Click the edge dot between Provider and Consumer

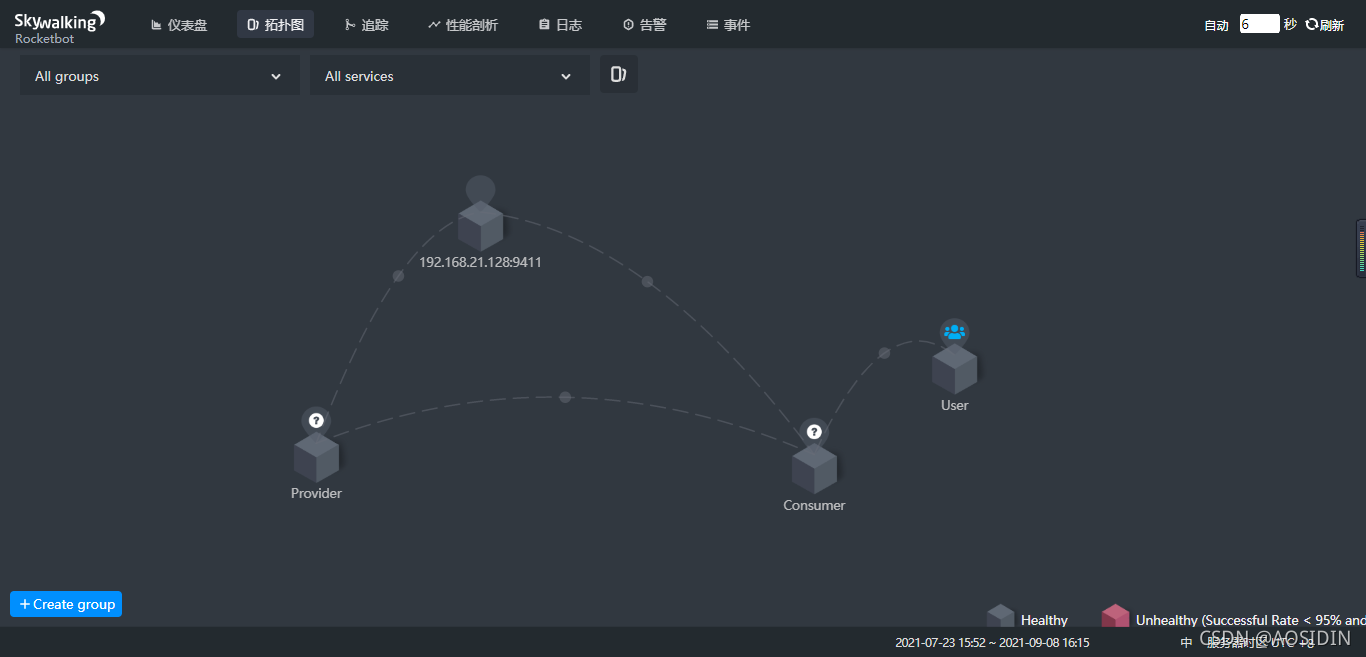pos(565,397)
